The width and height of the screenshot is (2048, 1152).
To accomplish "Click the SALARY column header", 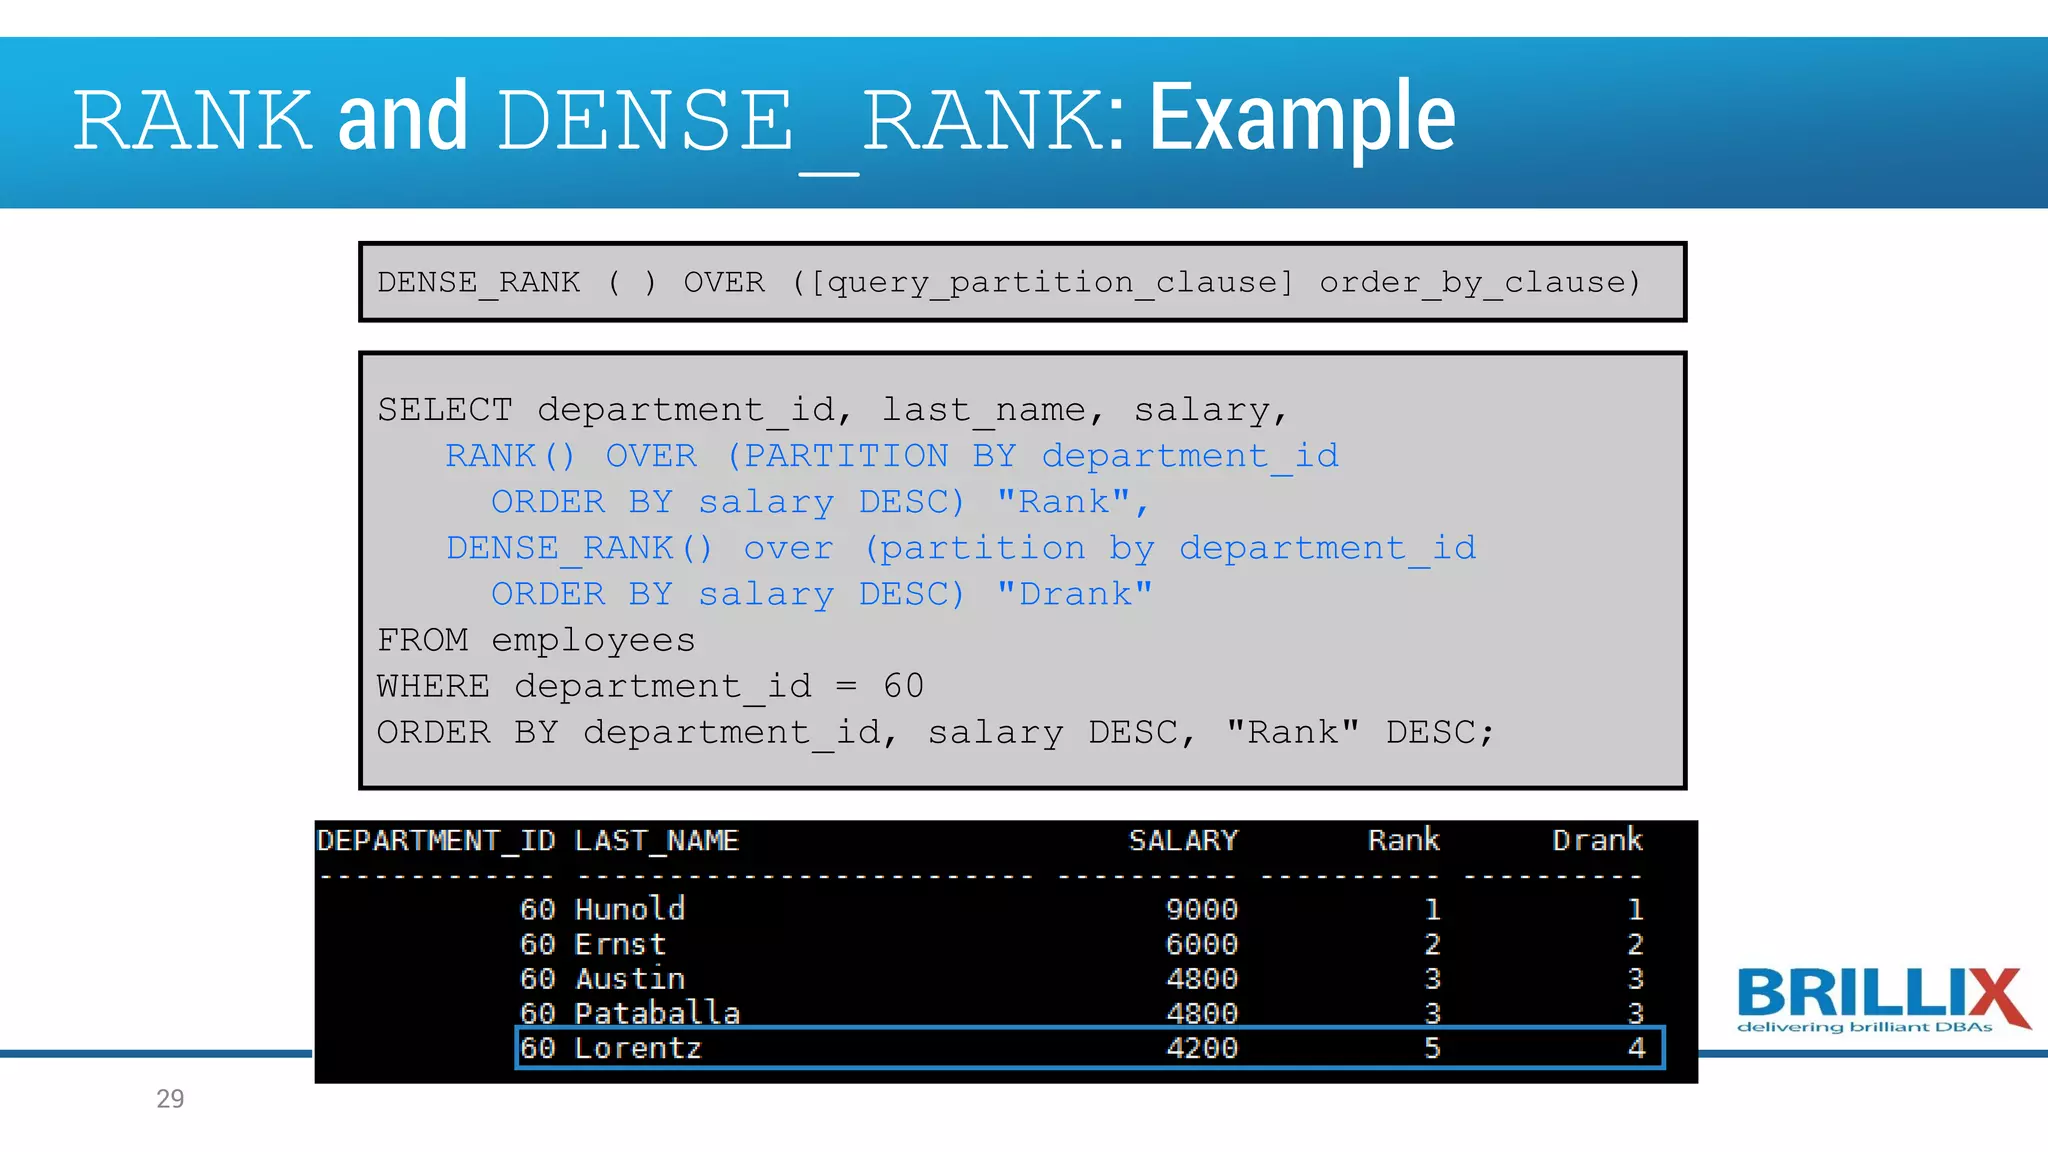I will click(1183, 840).
